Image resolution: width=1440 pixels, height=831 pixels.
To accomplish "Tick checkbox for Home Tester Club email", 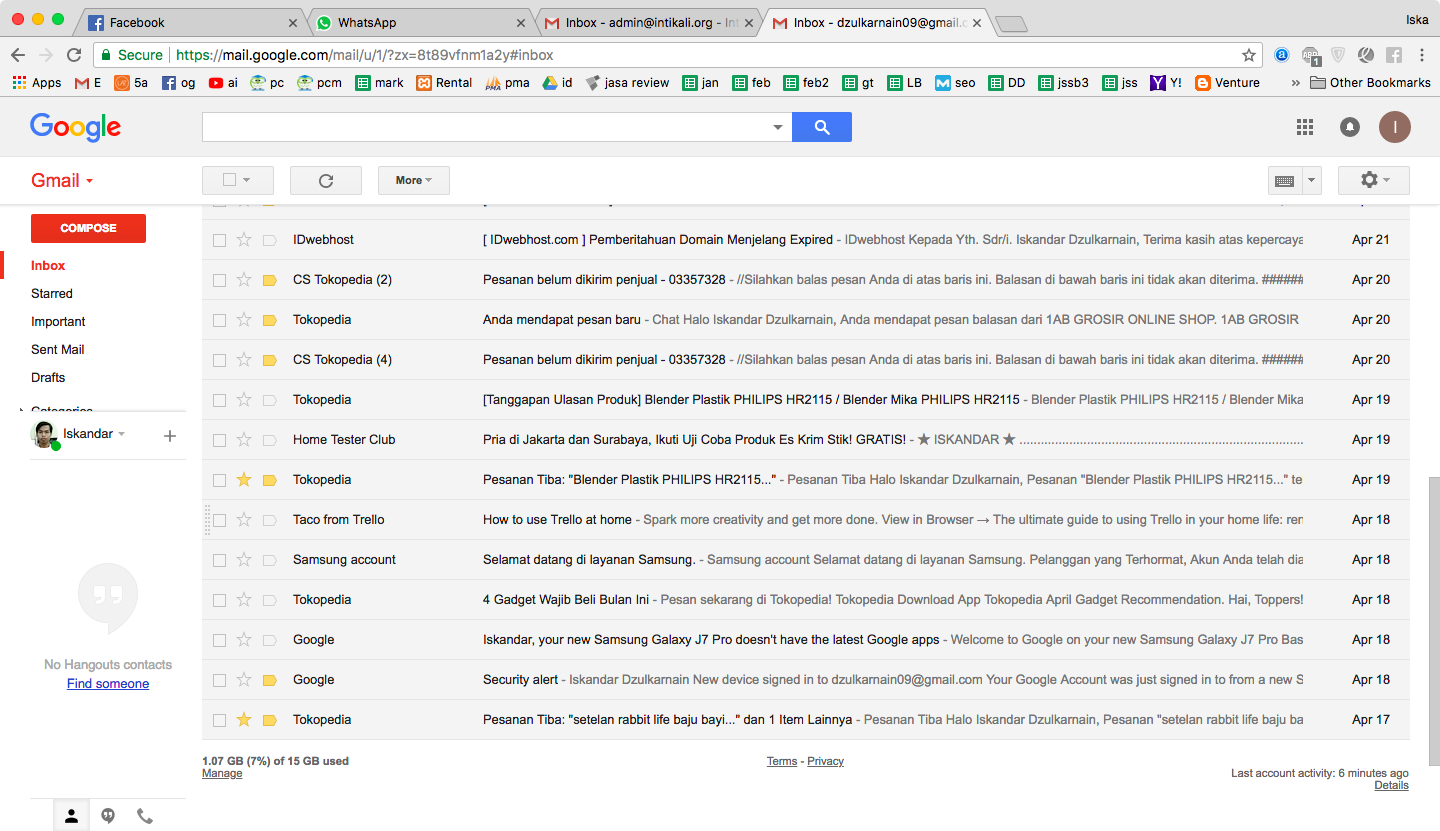I will tap(219, 440).
